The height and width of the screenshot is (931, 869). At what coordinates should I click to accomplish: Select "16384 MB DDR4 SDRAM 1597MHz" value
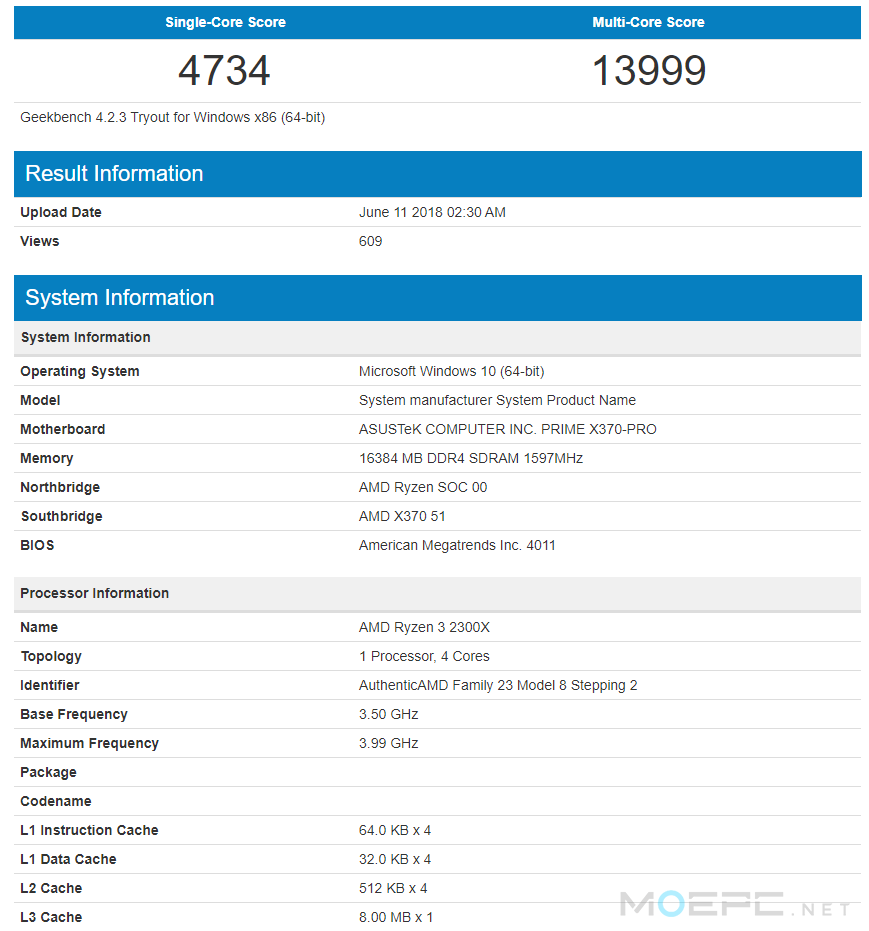[x=471, y=459]
